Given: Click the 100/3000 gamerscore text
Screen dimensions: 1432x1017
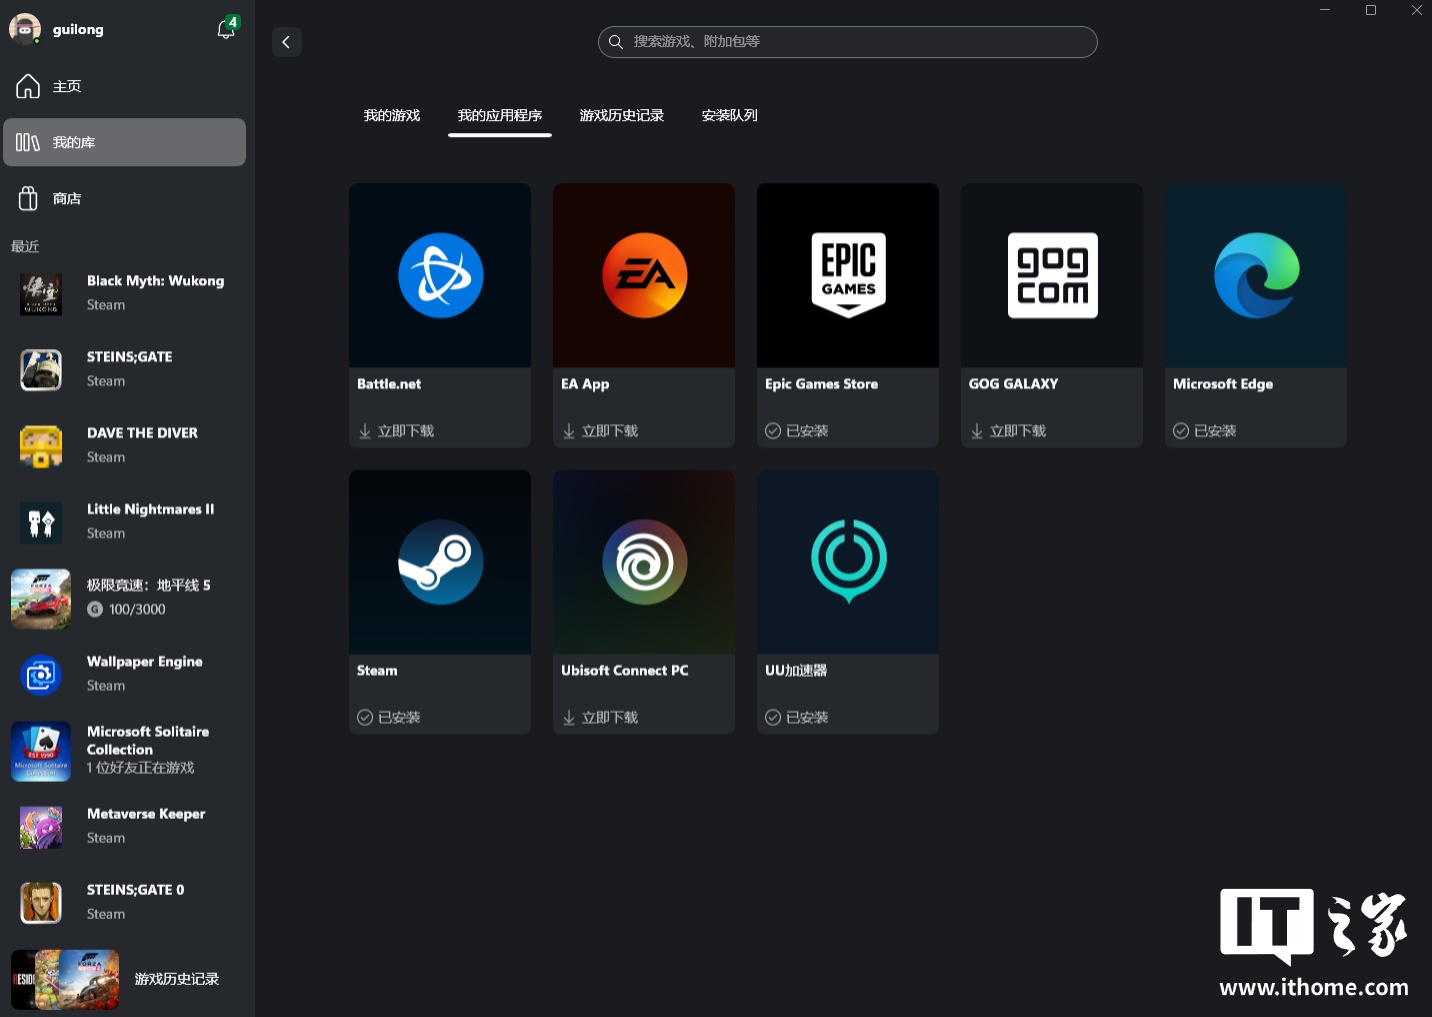Looking at the screenshot, I should click(137, 609).
